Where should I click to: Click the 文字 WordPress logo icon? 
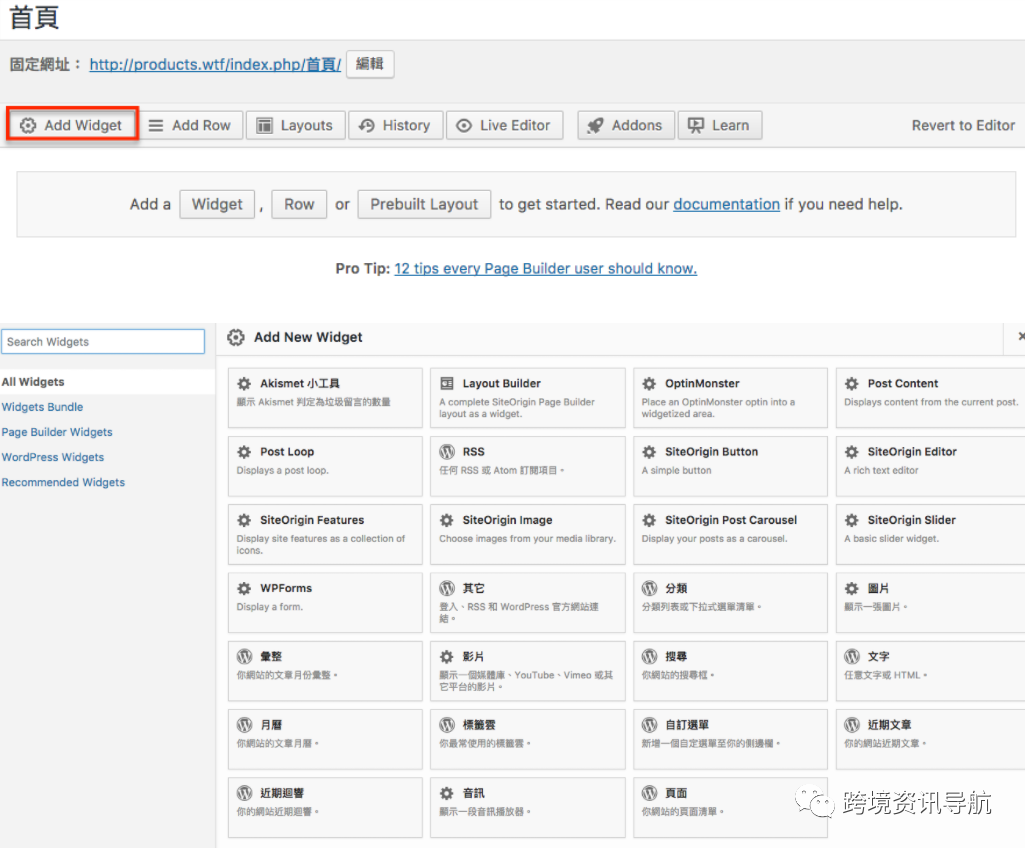tap(852, 656)
